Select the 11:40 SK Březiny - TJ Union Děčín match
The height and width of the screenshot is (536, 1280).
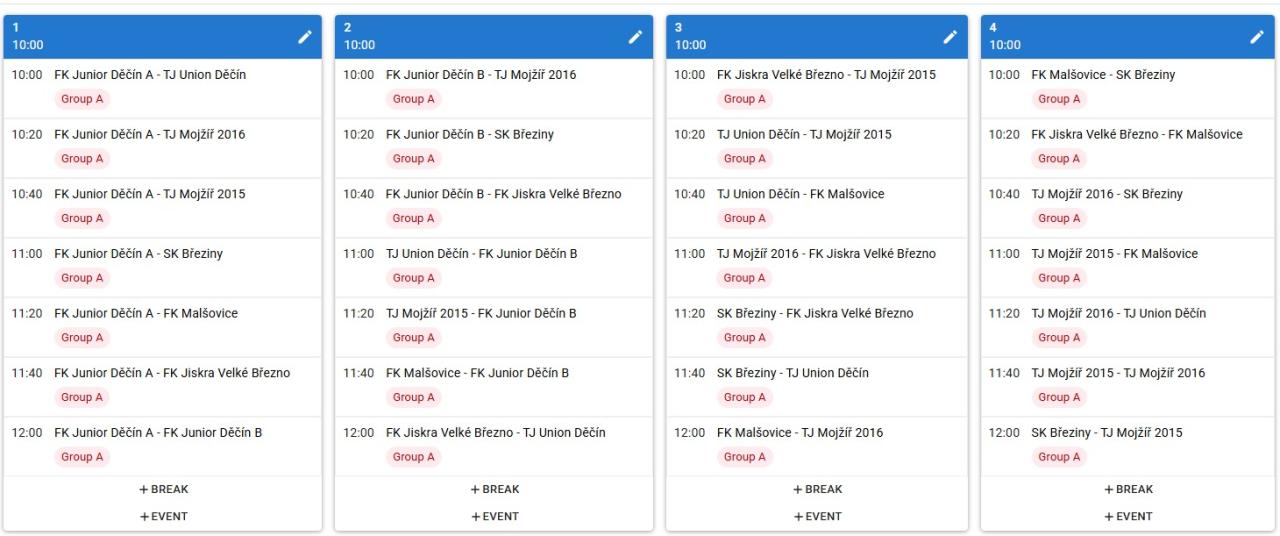coord(792,373)
